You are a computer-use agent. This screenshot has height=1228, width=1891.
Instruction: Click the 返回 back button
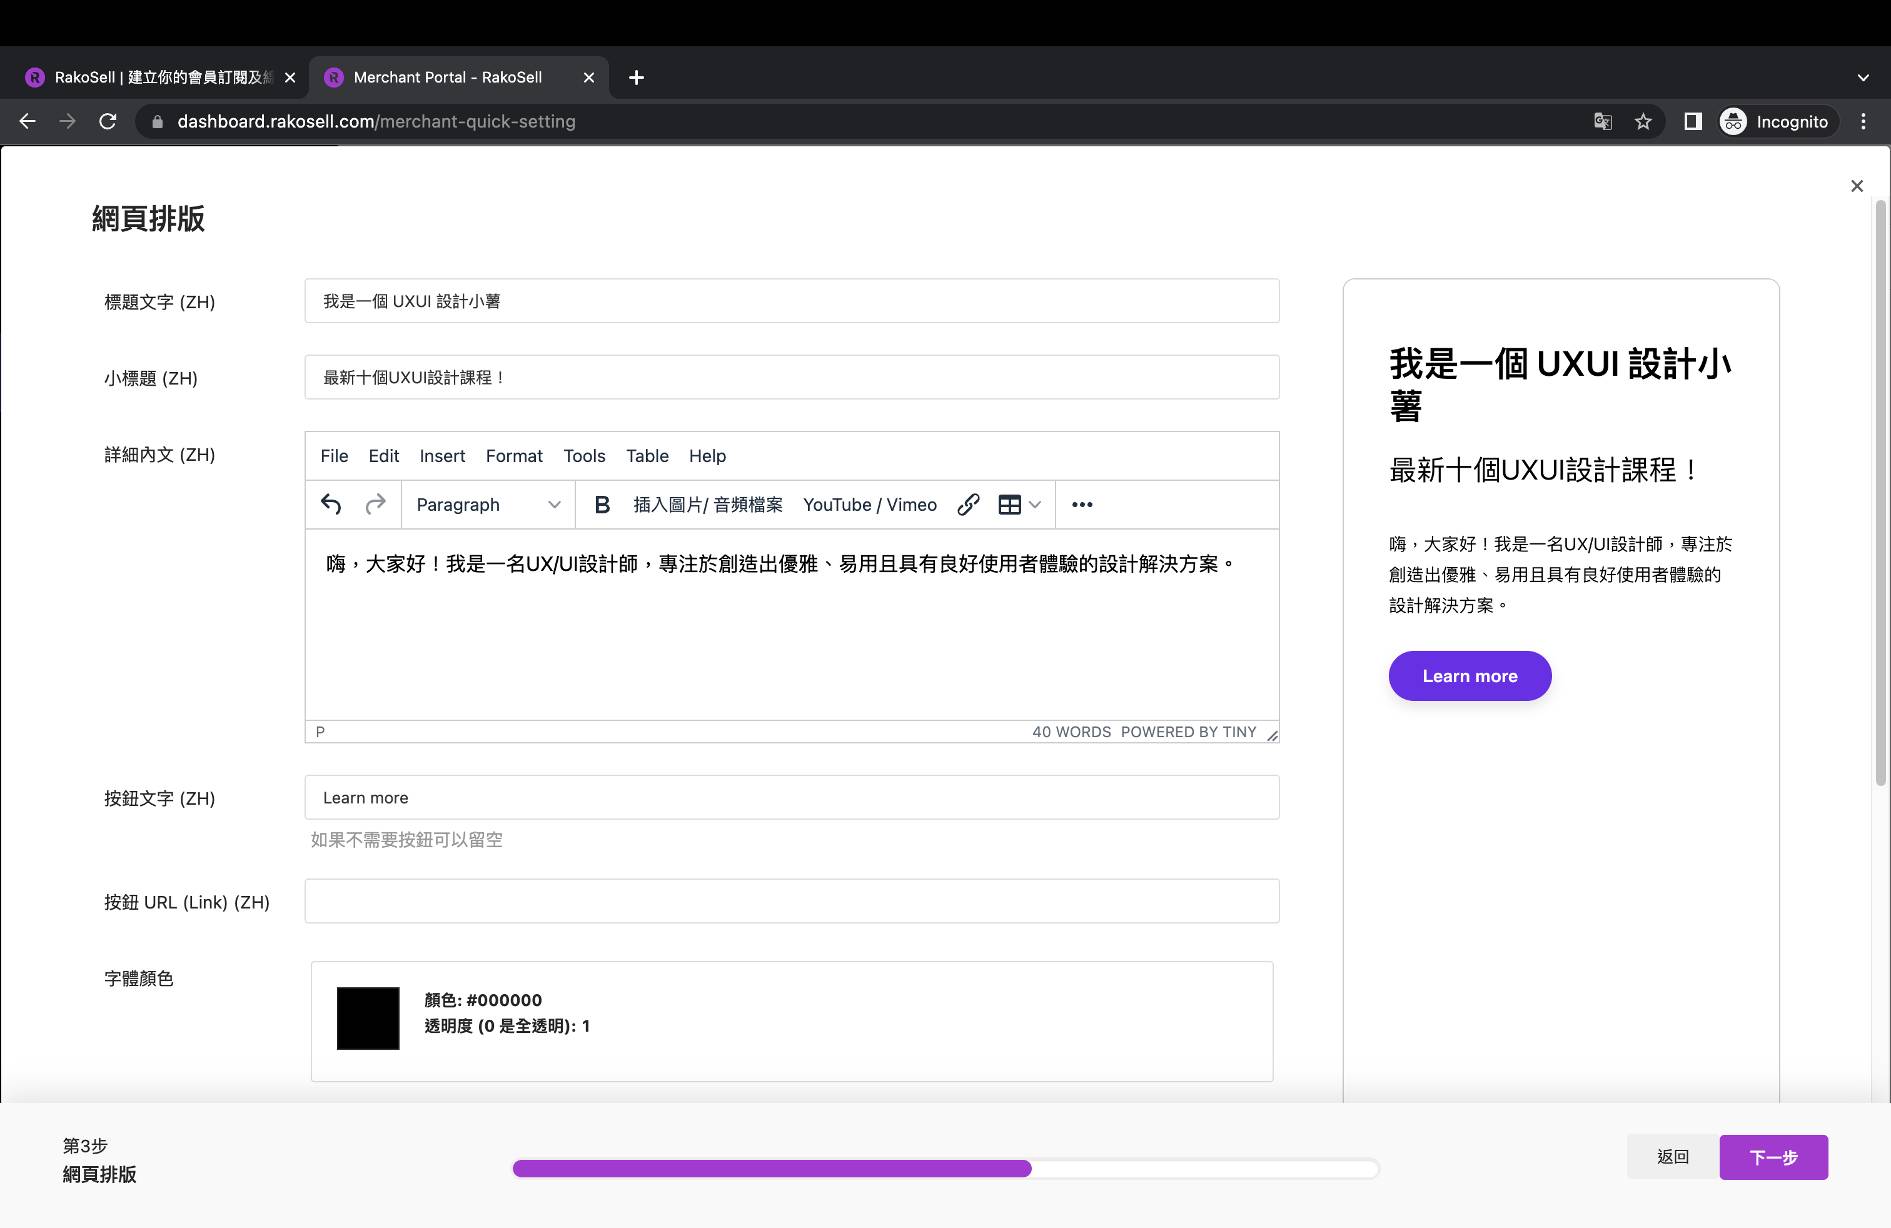[1672, 1157]
